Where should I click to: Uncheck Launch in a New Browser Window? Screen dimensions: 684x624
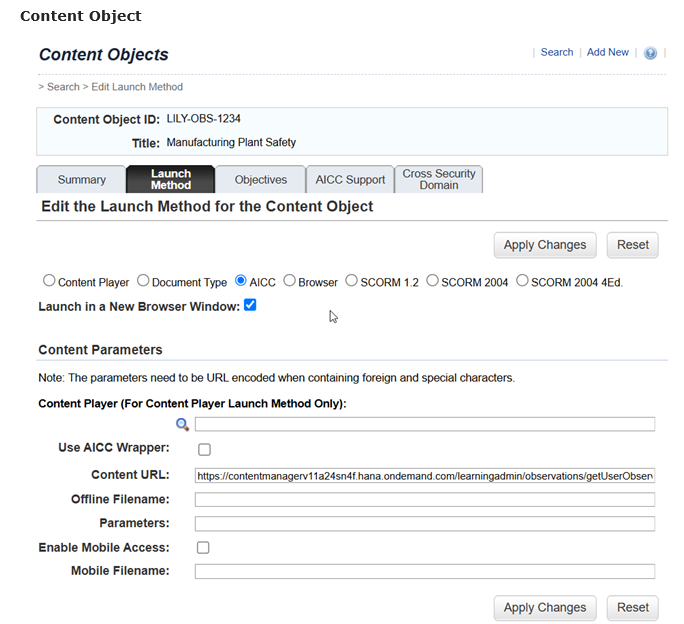click(250, 305)
